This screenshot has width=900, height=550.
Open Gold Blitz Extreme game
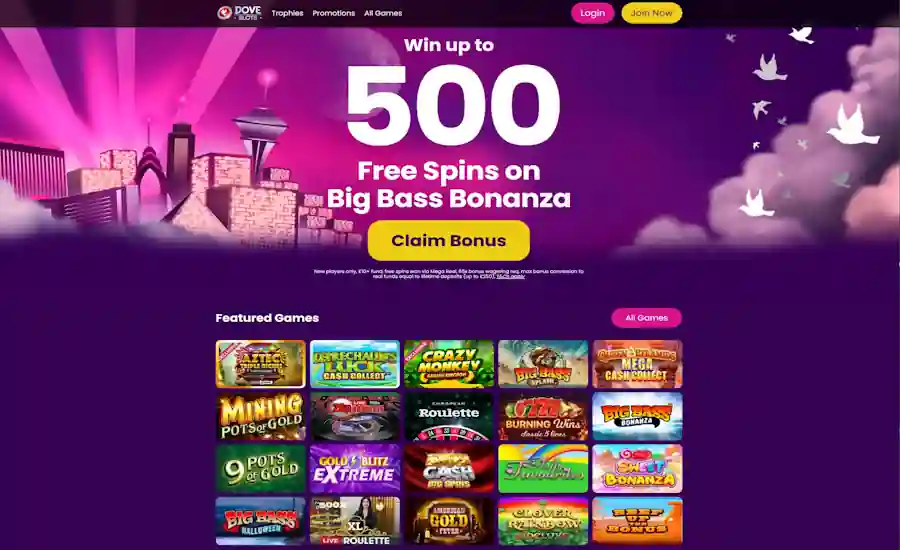pyautogui.click(x=355, y=468)
